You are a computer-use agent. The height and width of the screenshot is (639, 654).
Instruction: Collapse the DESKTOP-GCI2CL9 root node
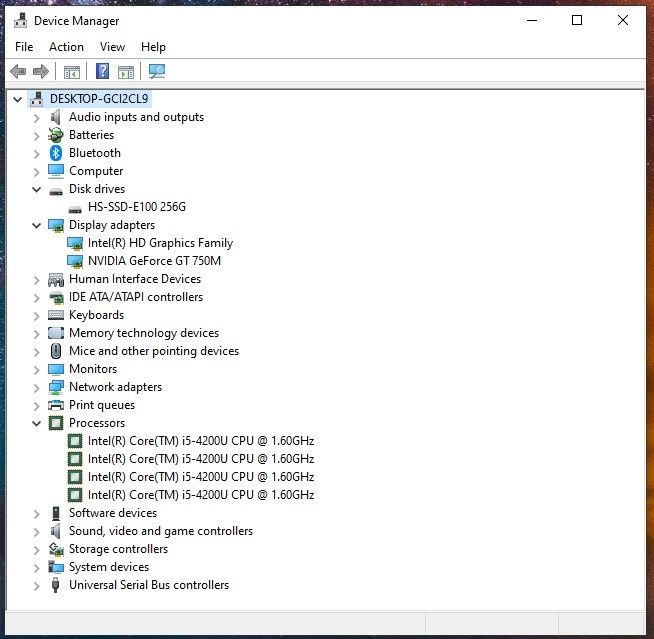click(x=18, y=99)
